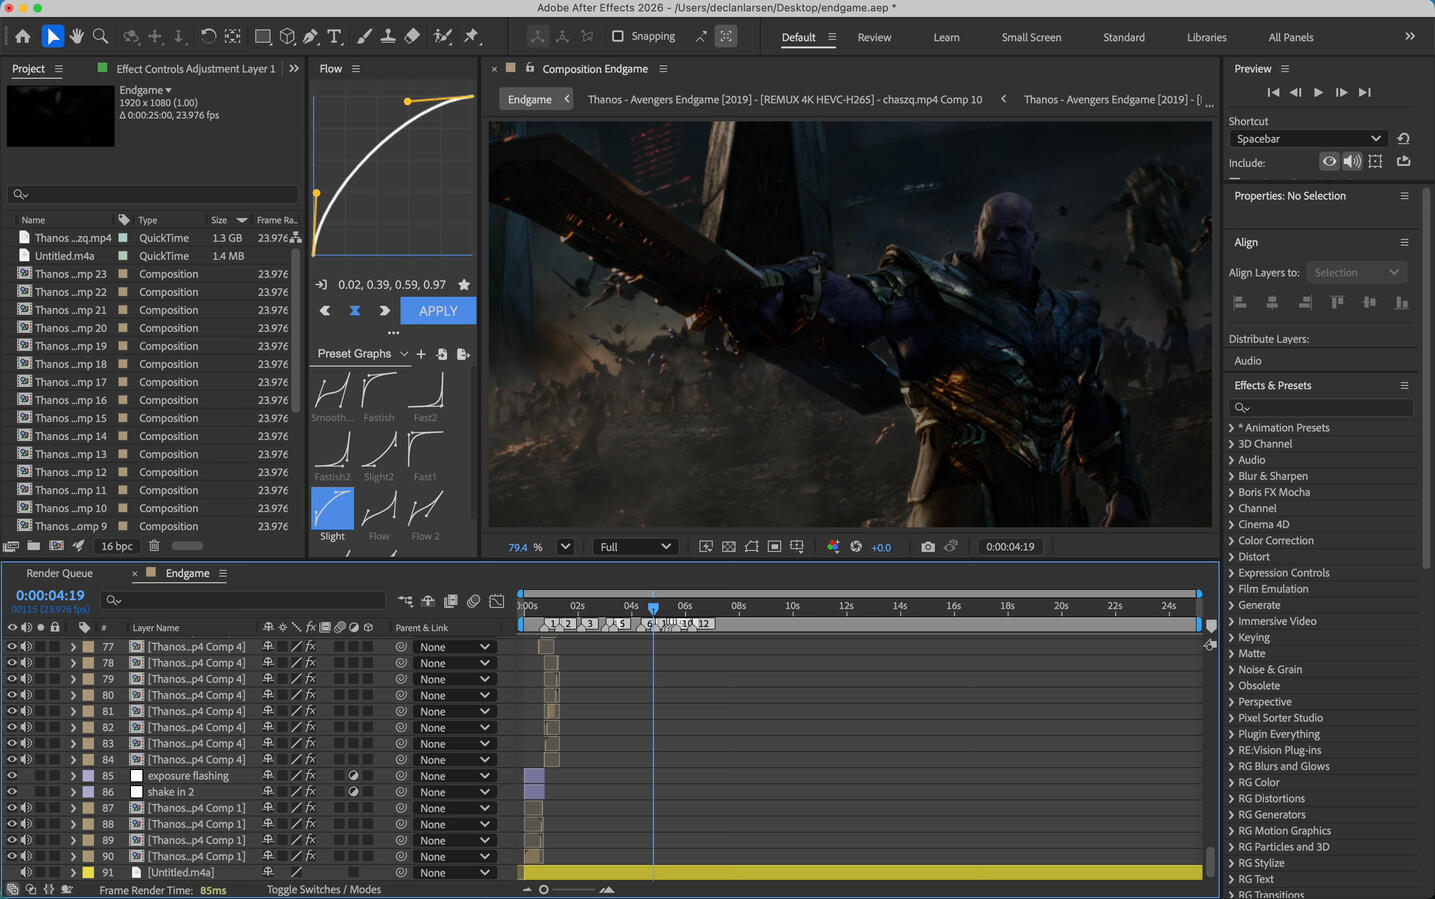This screenshot has height=899, width=1435.
Task: Open the viewer resolution Full dropdown
Action: pos(636,547)
